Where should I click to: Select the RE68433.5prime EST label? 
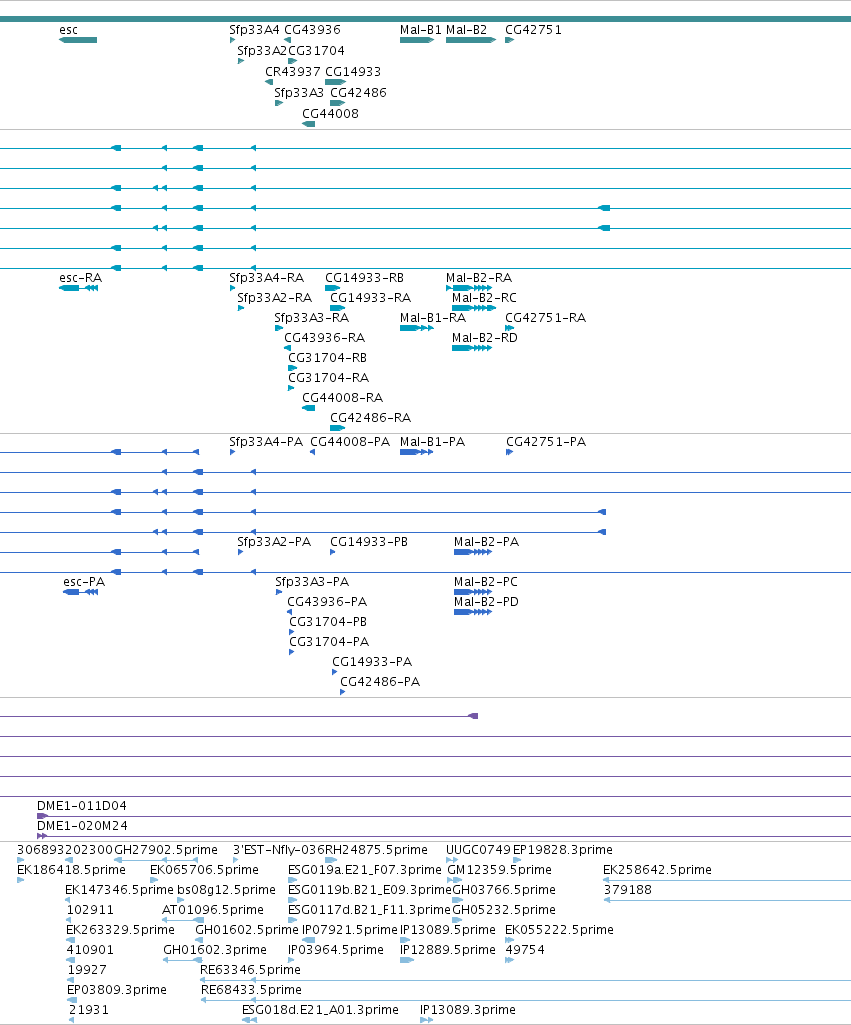click(x=251, y=990)
